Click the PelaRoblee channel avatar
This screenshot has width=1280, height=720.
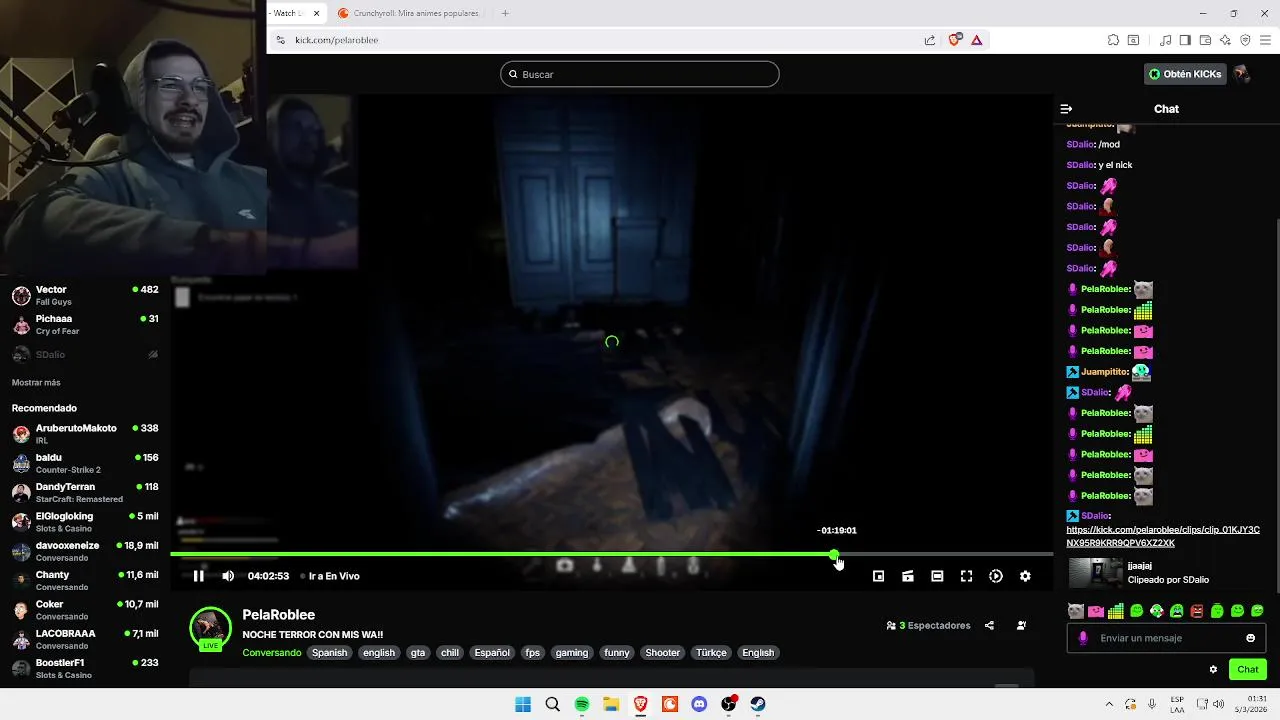point(210,628)
